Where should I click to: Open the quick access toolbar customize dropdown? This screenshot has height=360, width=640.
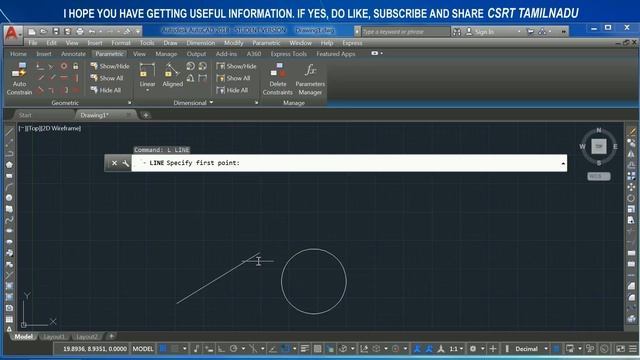(138, 31)
